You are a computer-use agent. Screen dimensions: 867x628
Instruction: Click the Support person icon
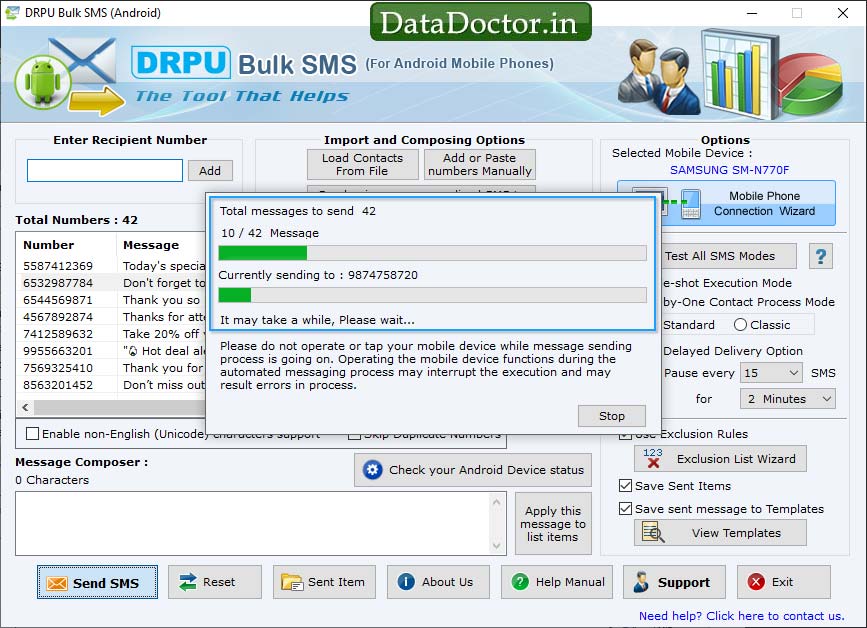pyautogui.click(x=641, y=582)
